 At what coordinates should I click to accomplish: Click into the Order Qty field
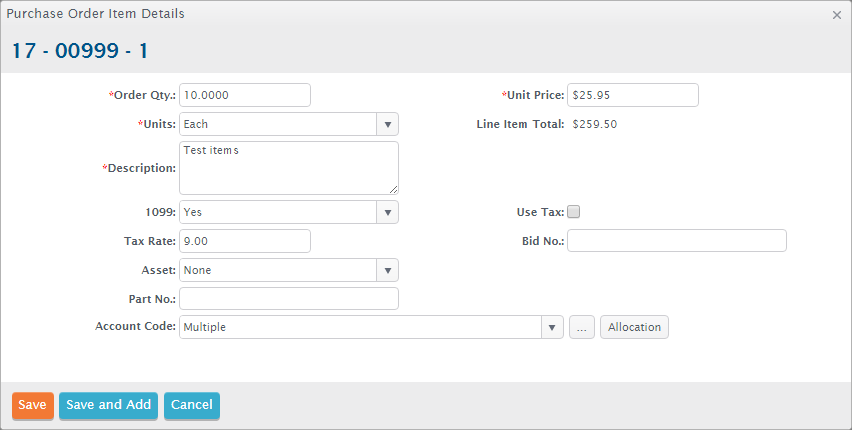click(244, 95)
